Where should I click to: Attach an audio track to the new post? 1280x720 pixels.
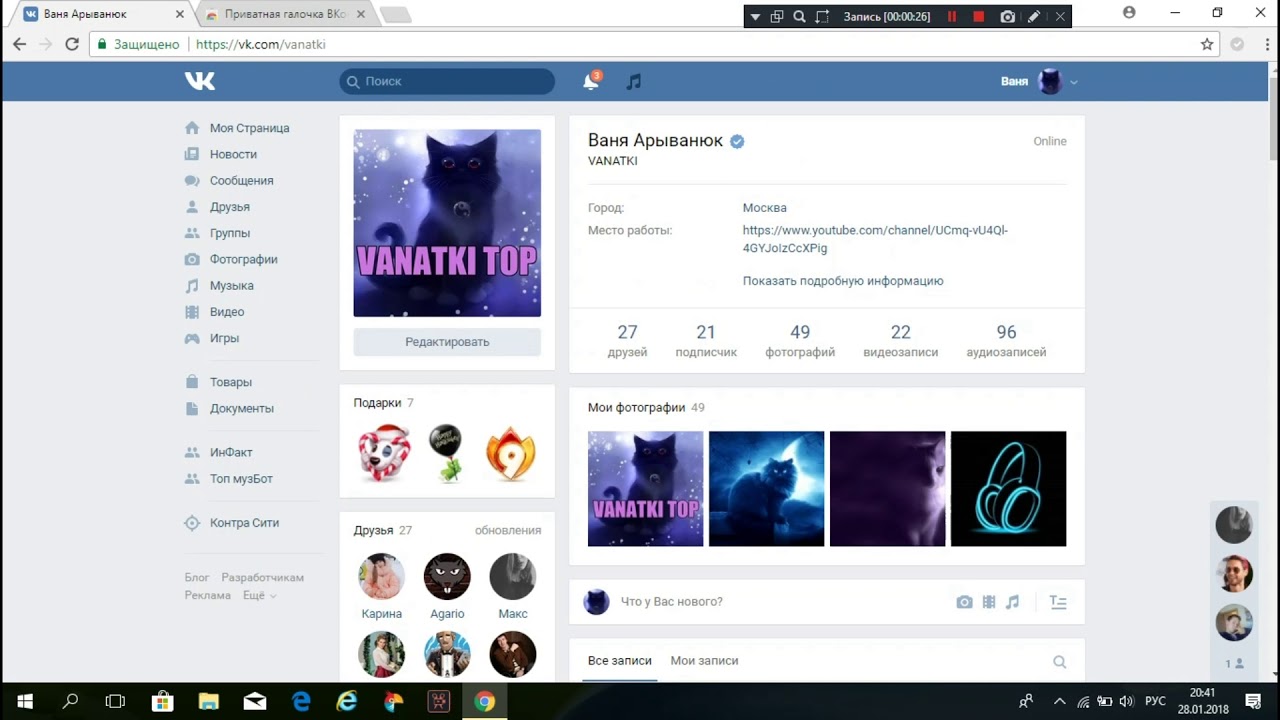click(1013, 602)
